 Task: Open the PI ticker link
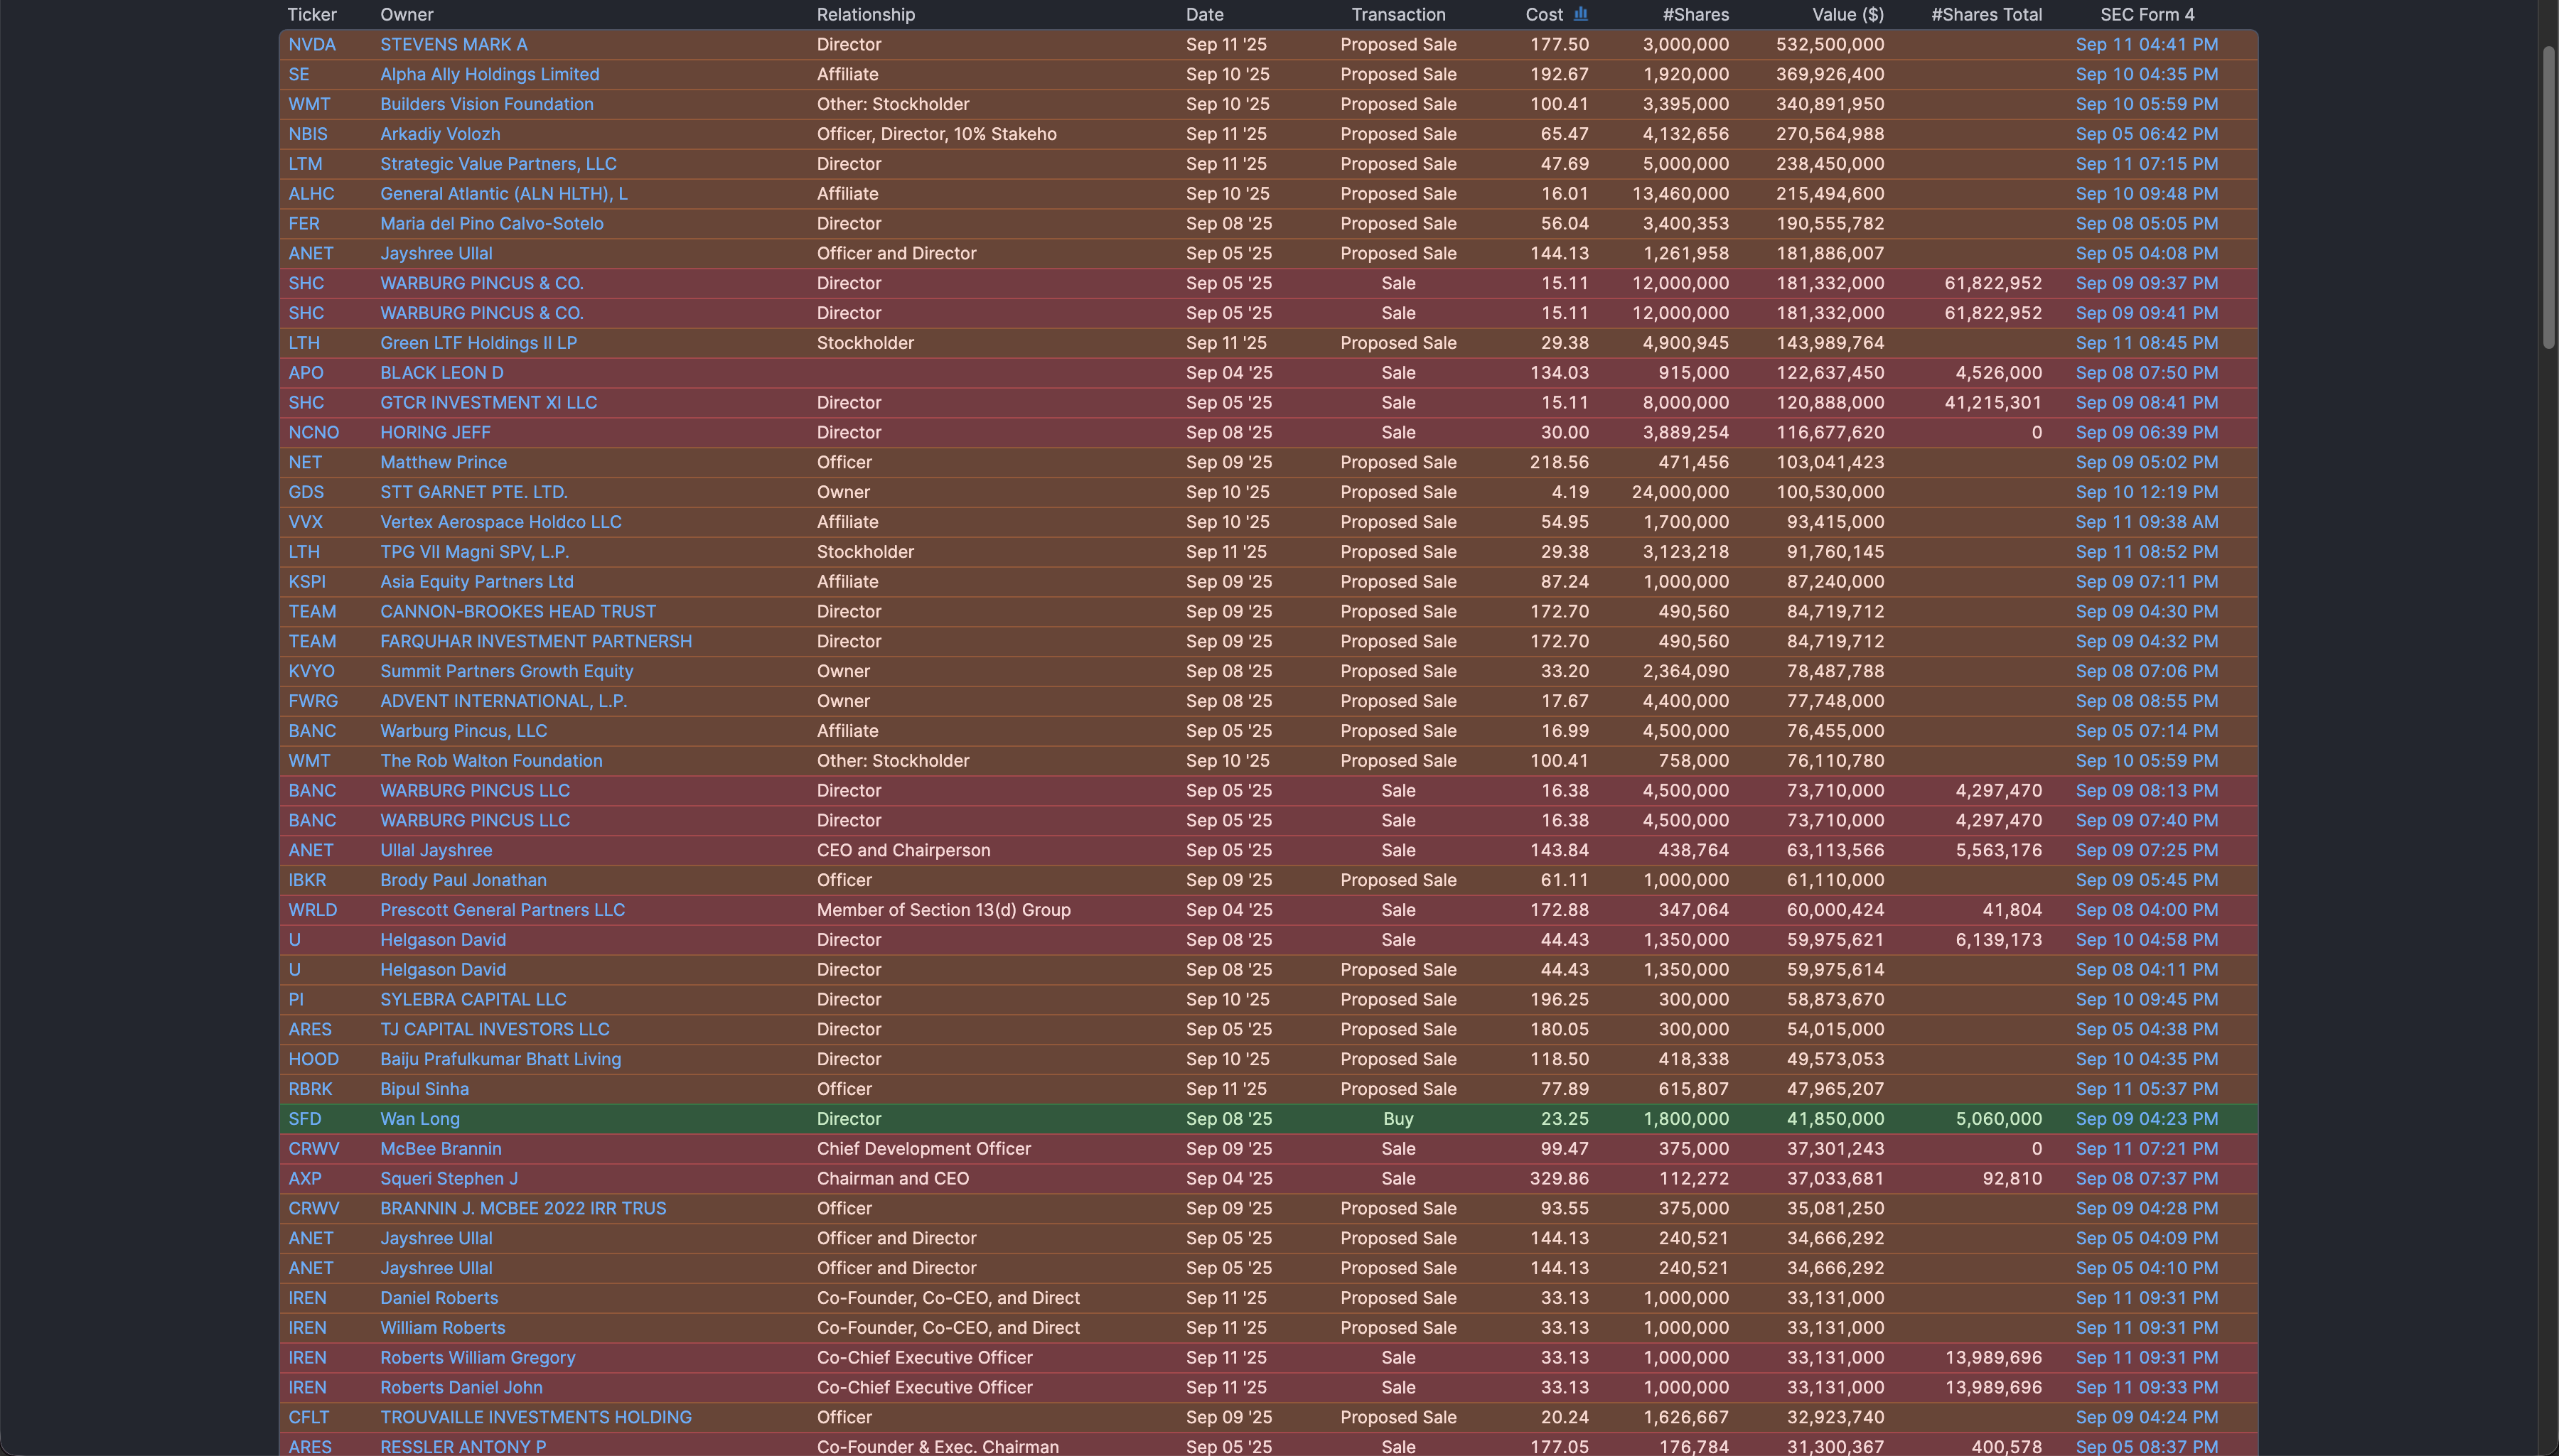tap(296, 1000)
